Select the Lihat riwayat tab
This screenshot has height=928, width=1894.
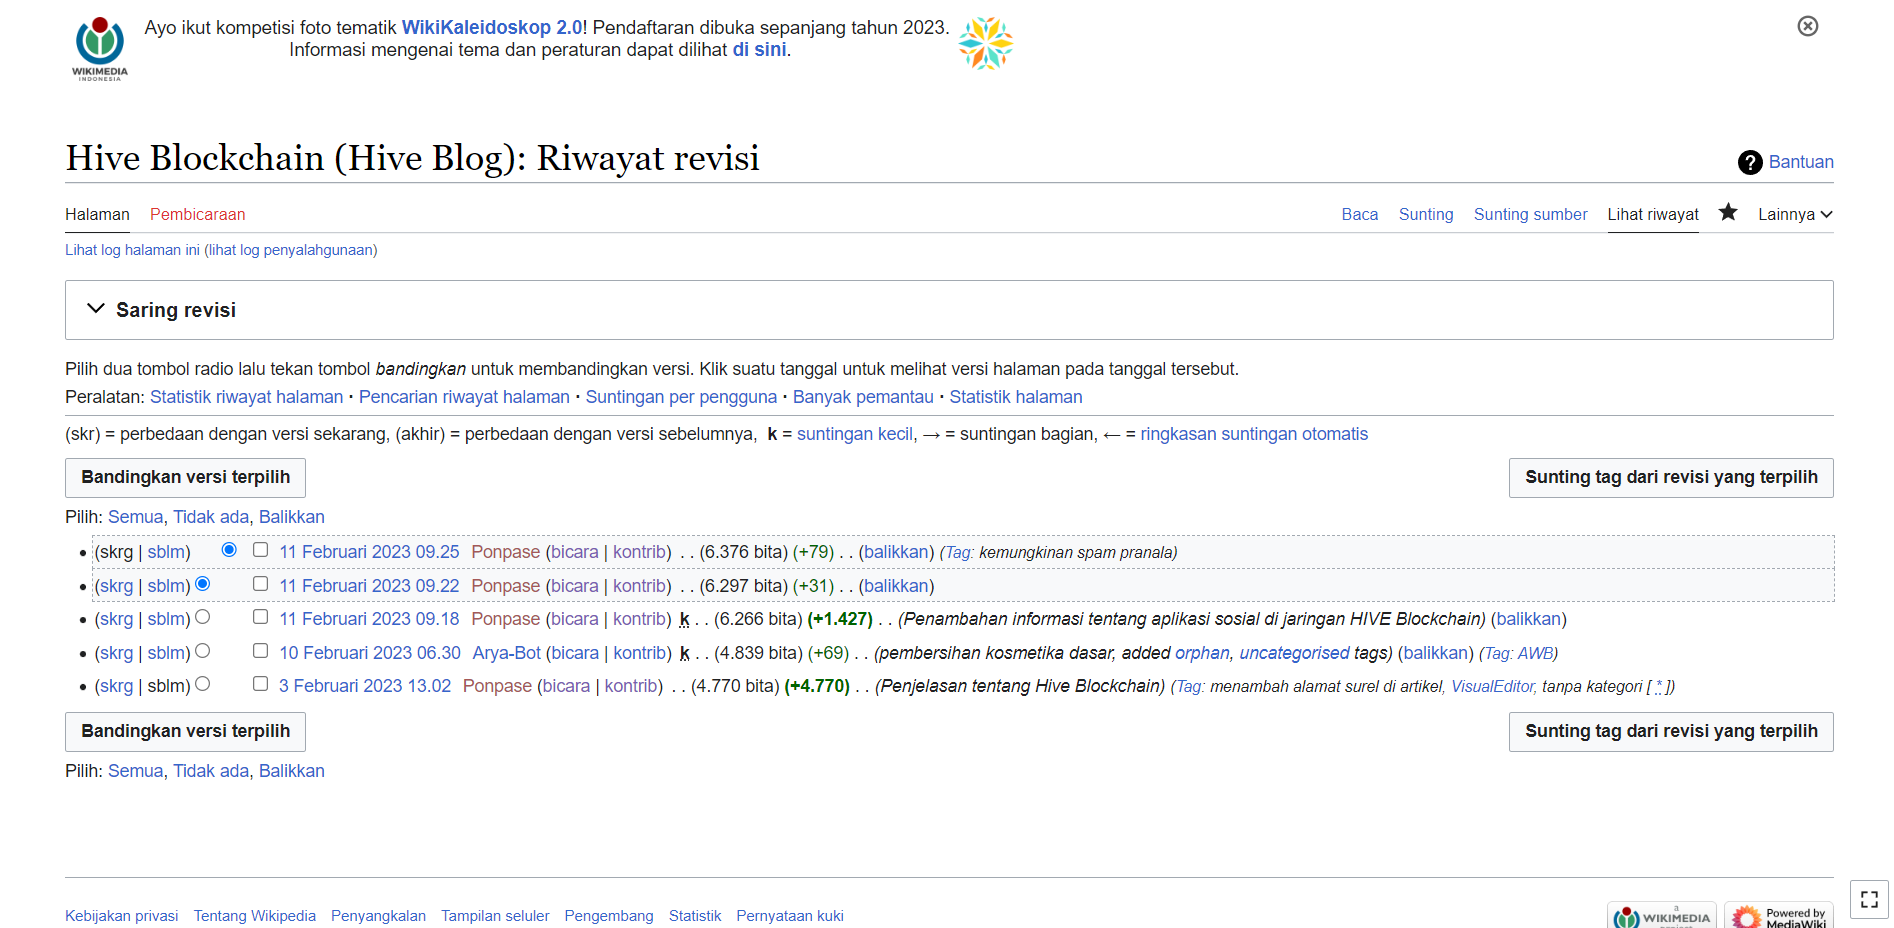(1653, 214)
